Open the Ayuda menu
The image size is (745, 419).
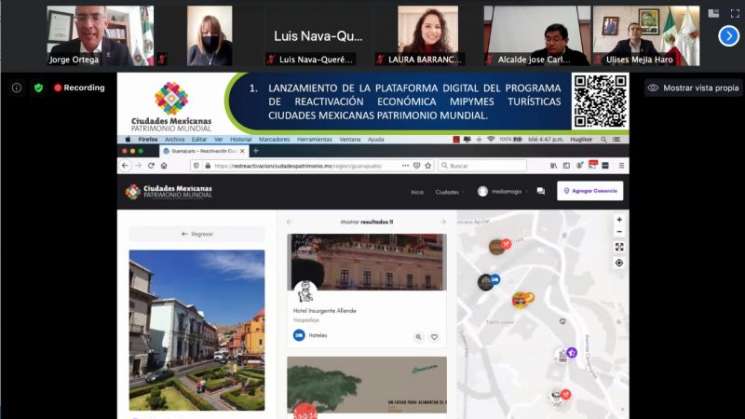coord(376,140)
